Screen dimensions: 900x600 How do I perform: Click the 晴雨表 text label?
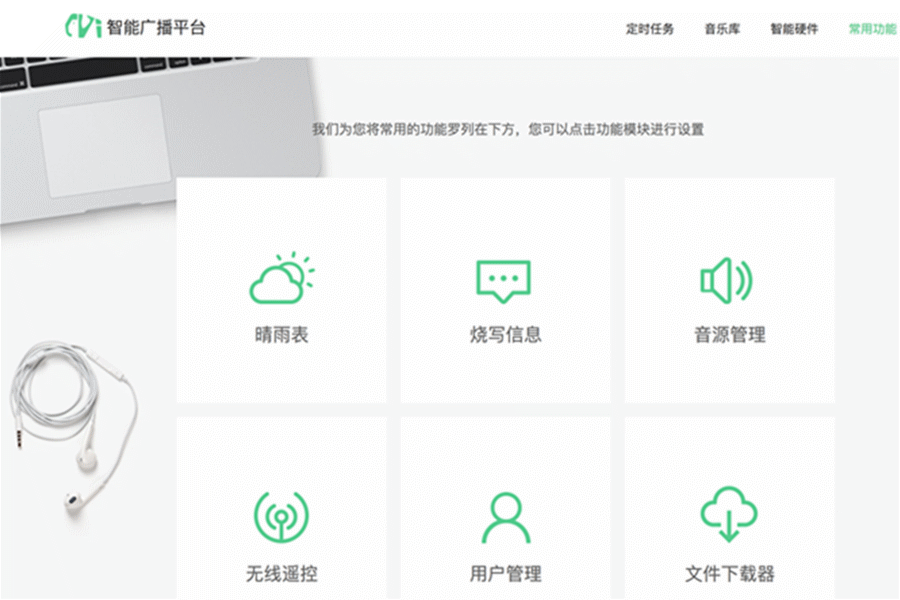pos(281,335)
